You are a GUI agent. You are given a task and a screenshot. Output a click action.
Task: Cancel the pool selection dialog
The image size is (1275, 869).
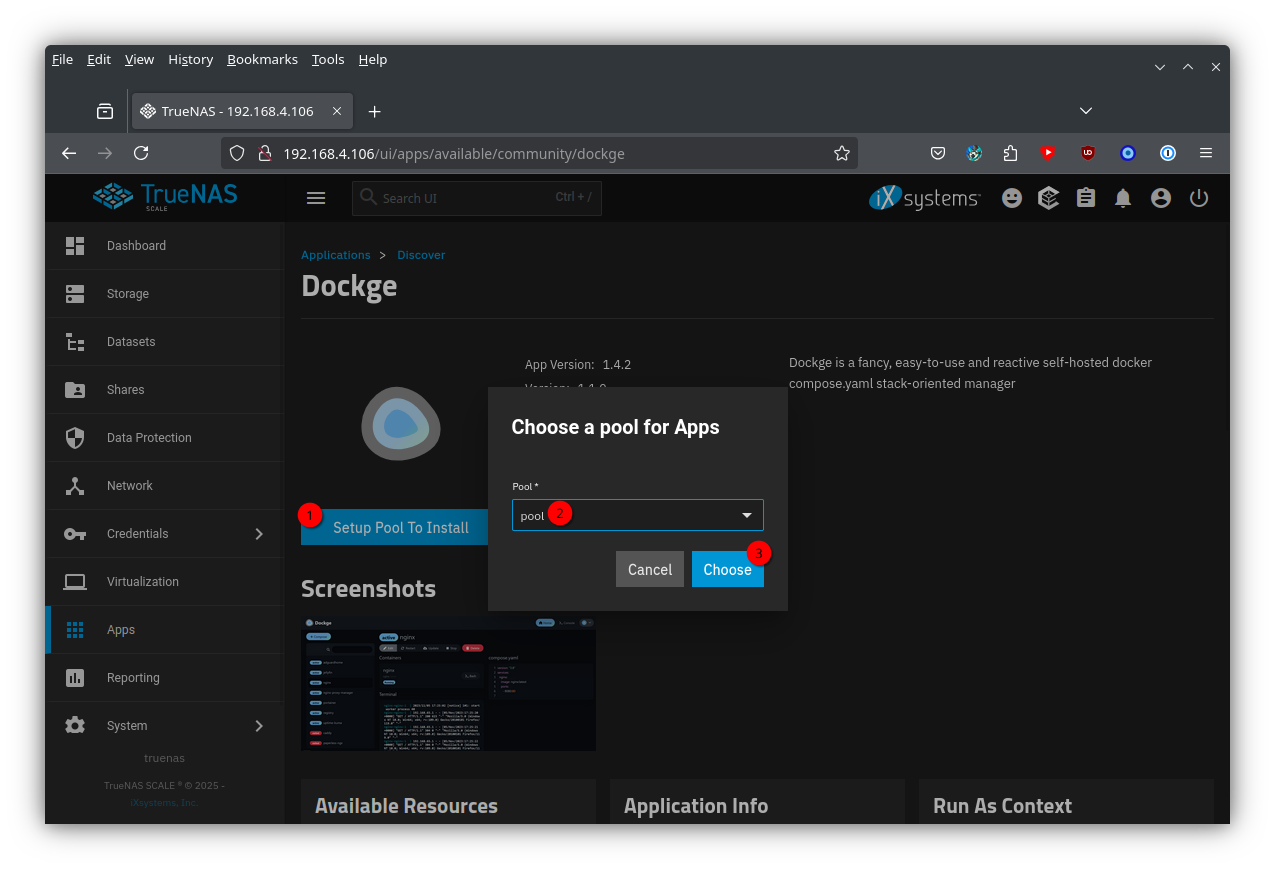tap(650, 569)
